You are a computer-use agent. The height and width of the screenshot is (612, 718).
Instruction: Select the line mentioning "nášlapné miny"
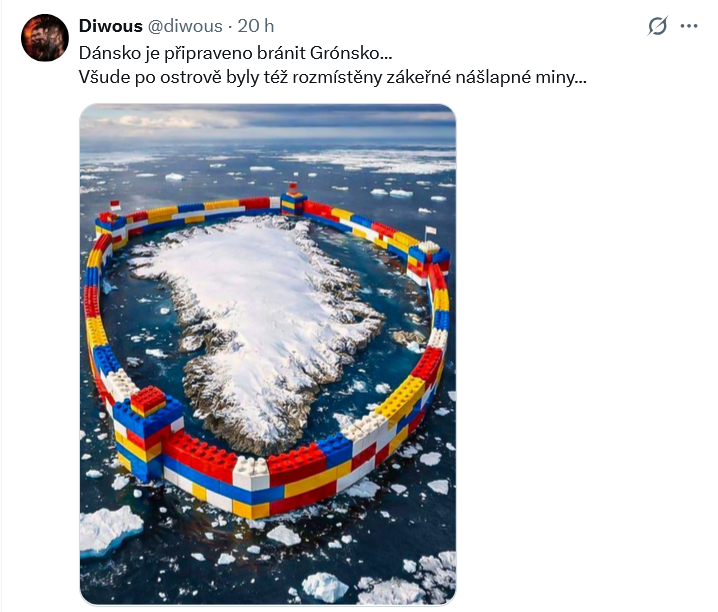click(332, 77)
